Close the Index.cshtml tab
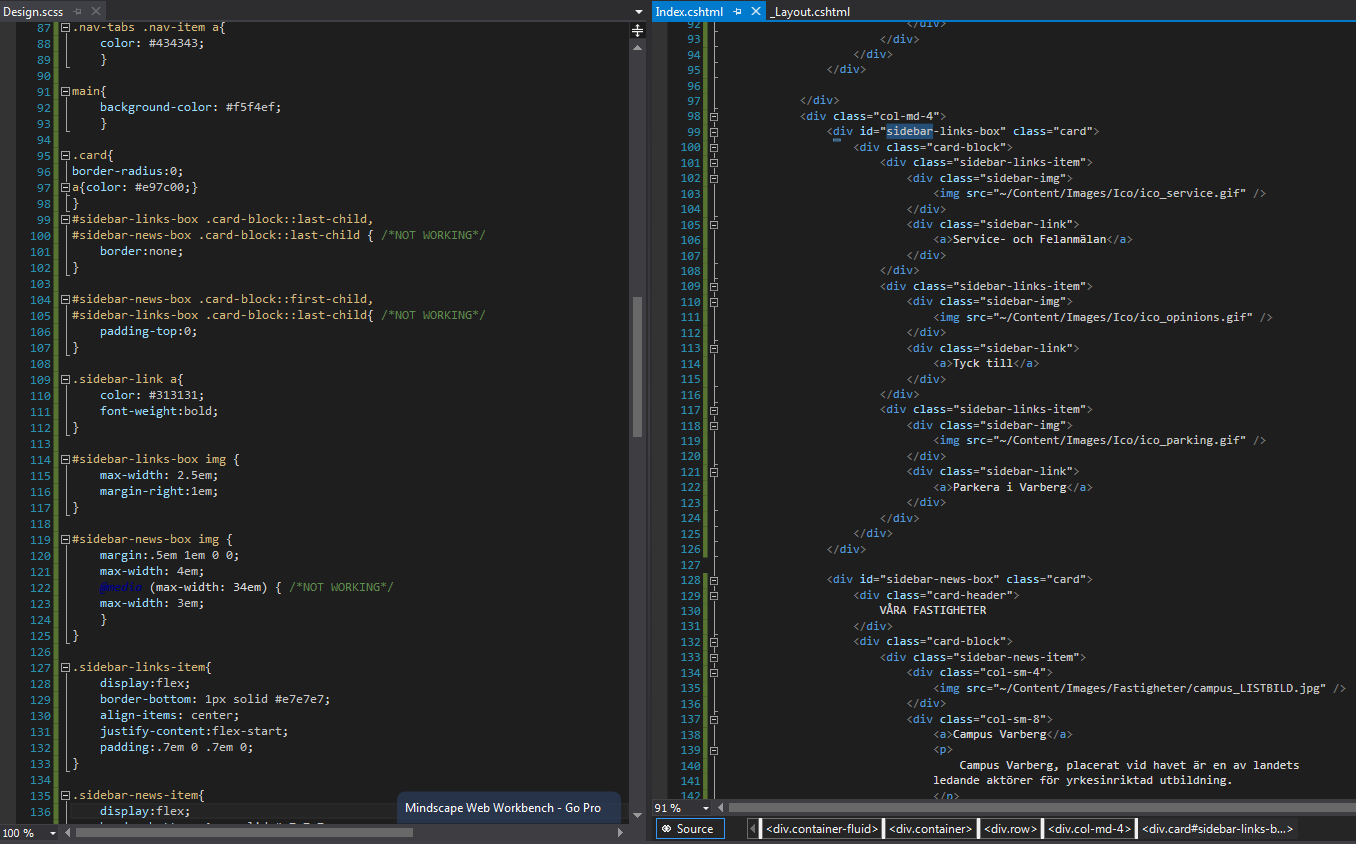Image resolution: width=1356 pixels, height=844 pixels. point(755,11)
